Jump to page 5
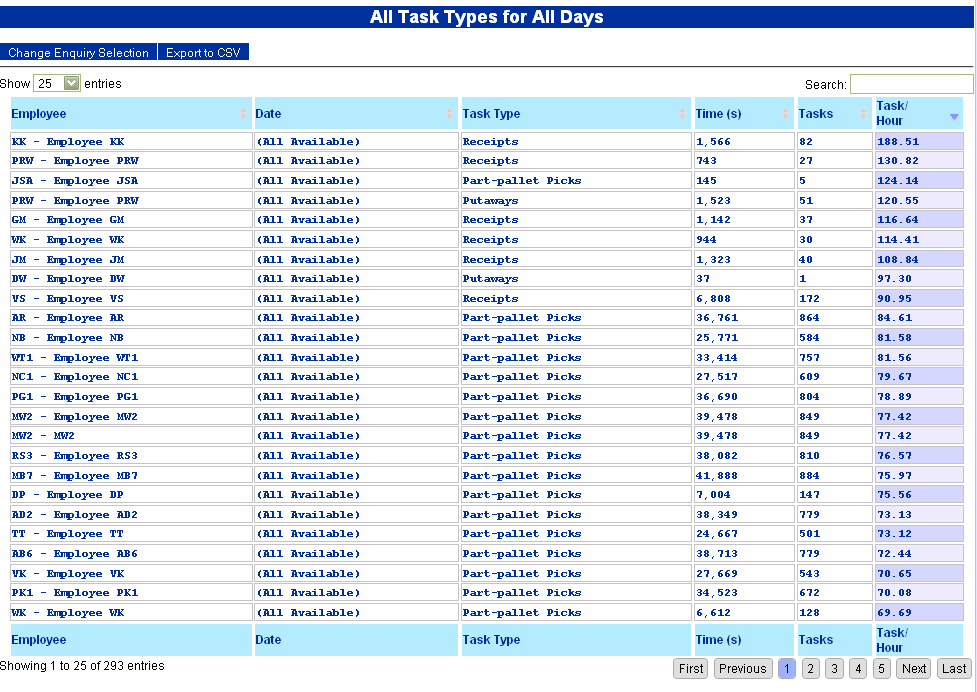Screen dimensions: 977x692 click(x=882, y=668)
